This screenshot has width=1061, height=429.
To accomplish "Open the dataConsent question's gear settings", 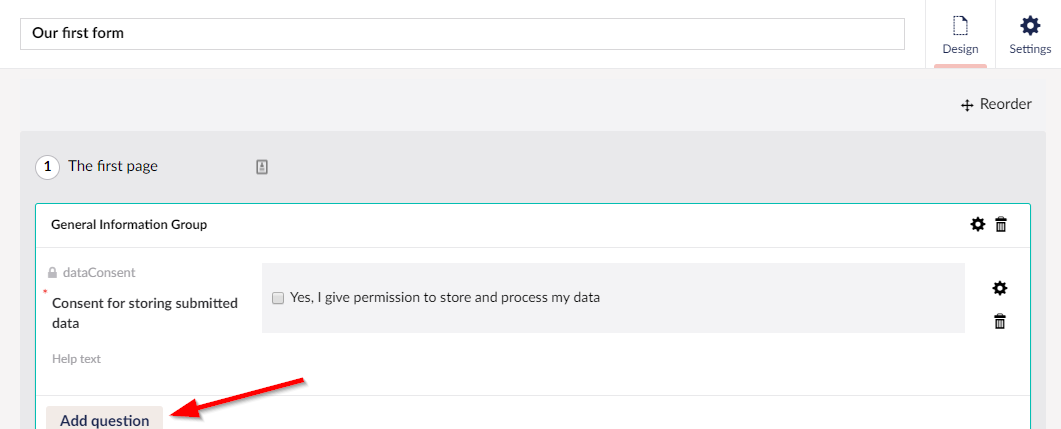I will tap(999, 288).
